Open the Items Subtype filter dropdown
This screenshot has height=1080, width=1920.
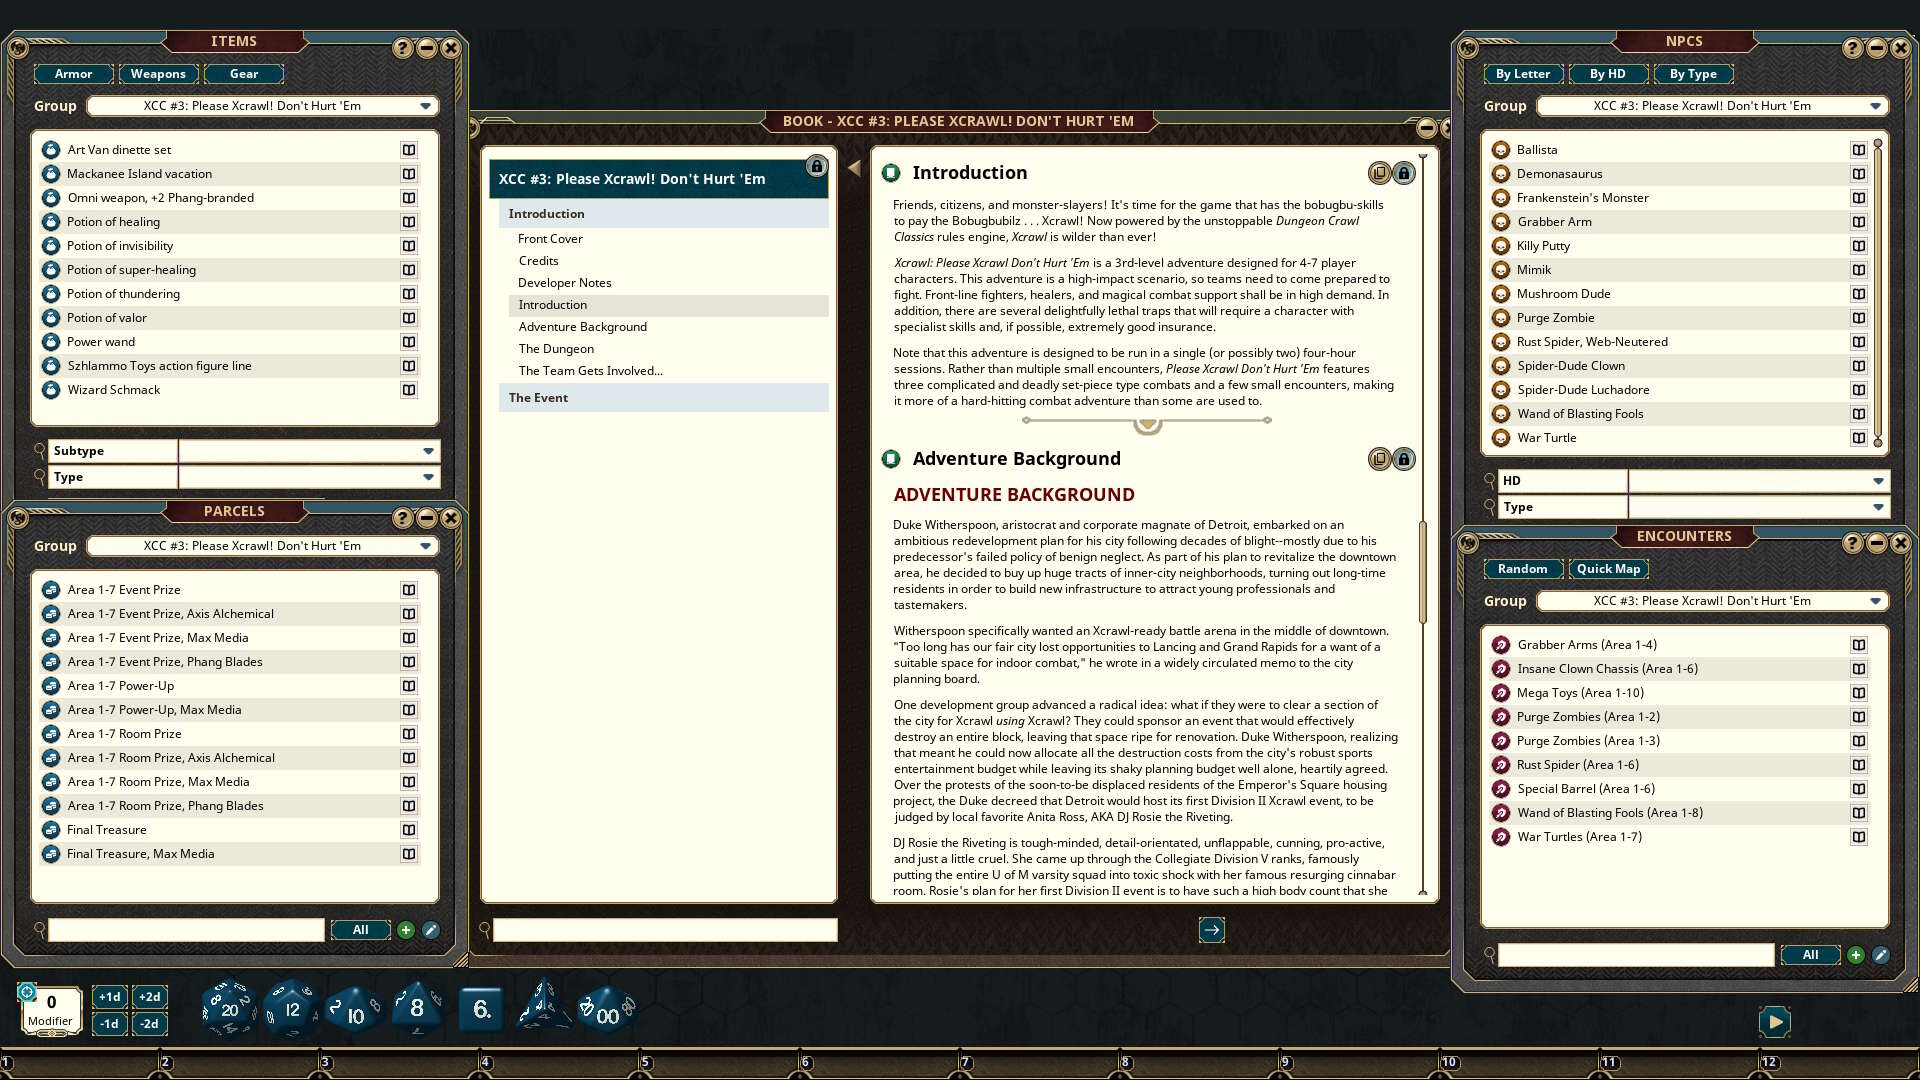pyautogui.click(x=428, y=451)
